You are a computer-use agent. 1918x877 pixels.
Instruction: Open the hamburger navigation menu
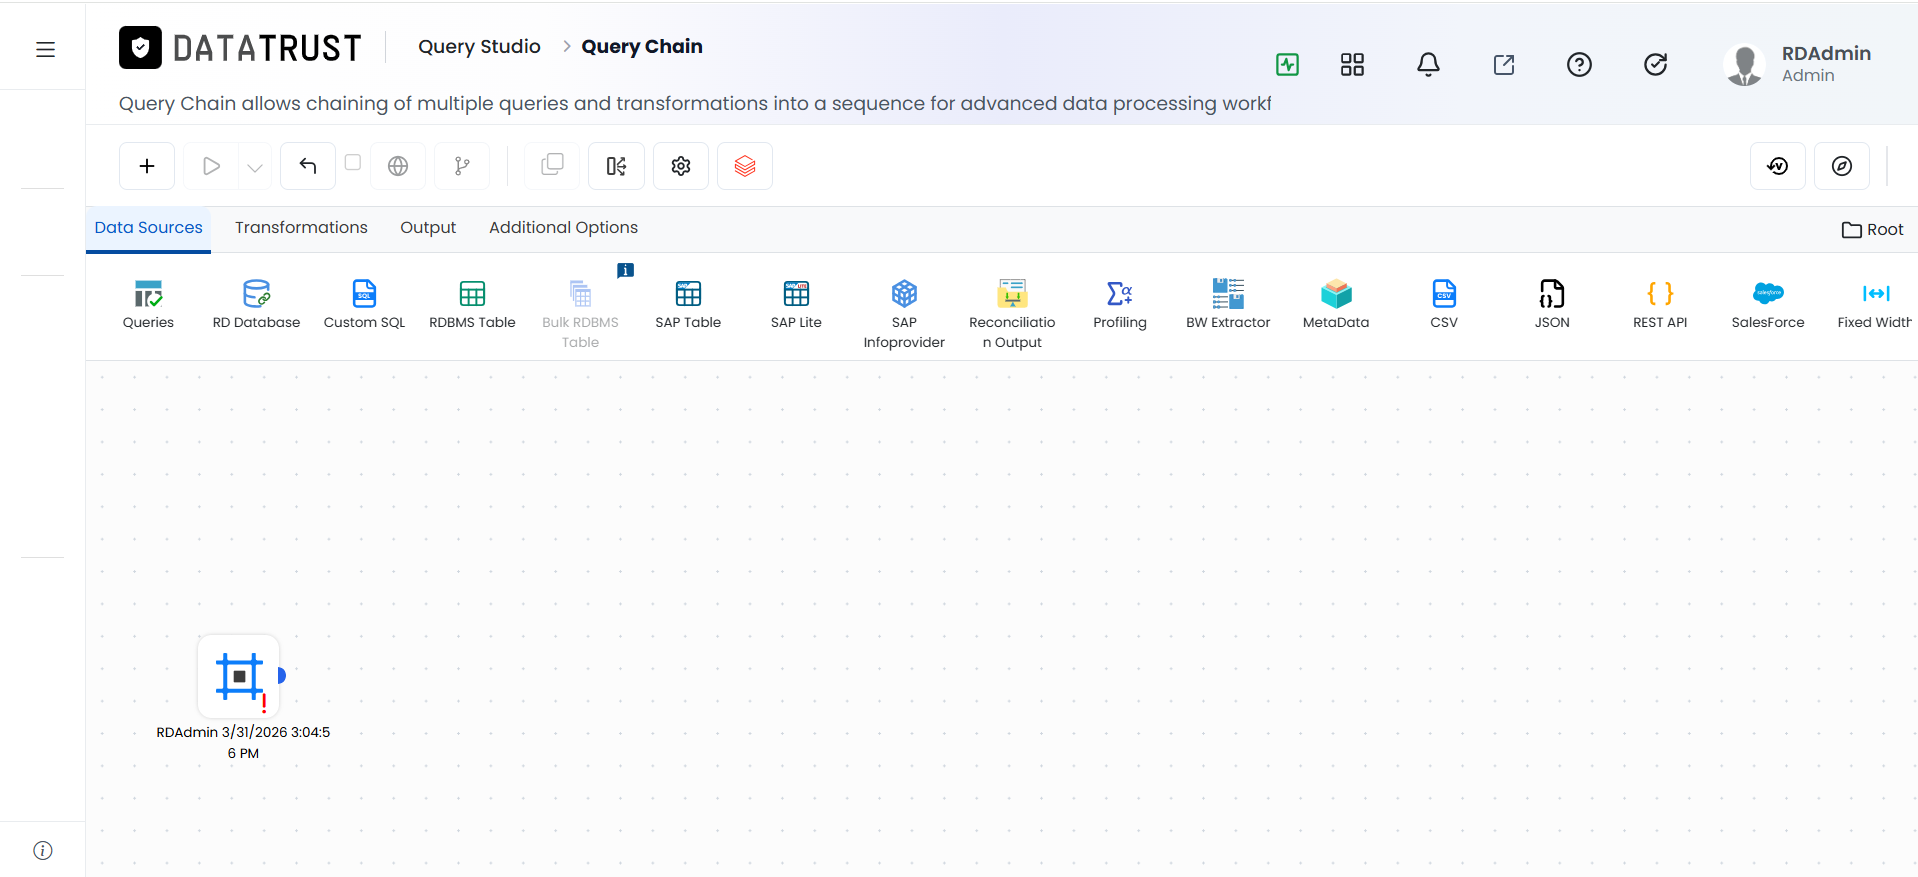pyautogui.click(x=45, y=50)
